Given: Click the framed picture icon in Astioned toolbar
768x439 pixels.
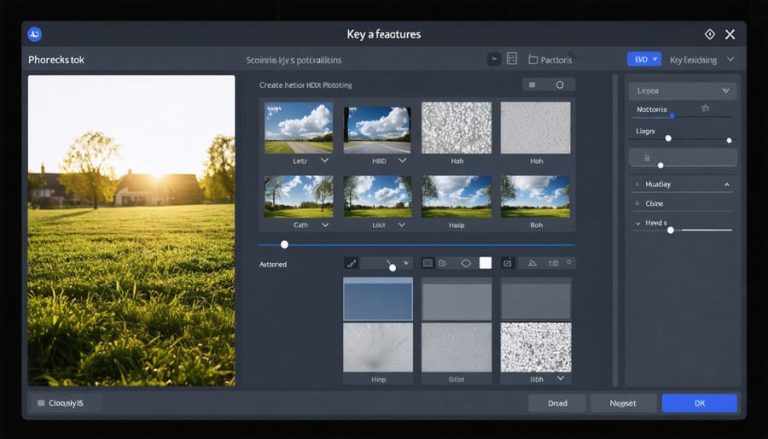Looking at the screenshot, I should coord(507,263).
